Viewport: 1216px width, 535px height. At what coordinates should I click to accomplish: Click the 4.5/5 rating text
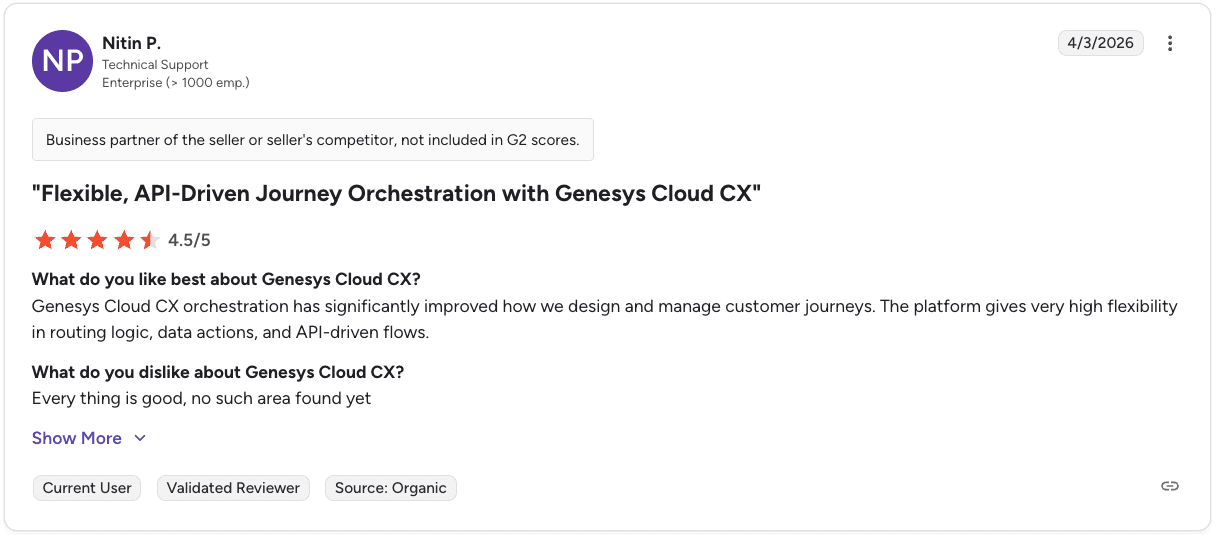click(x=189, y=240)
